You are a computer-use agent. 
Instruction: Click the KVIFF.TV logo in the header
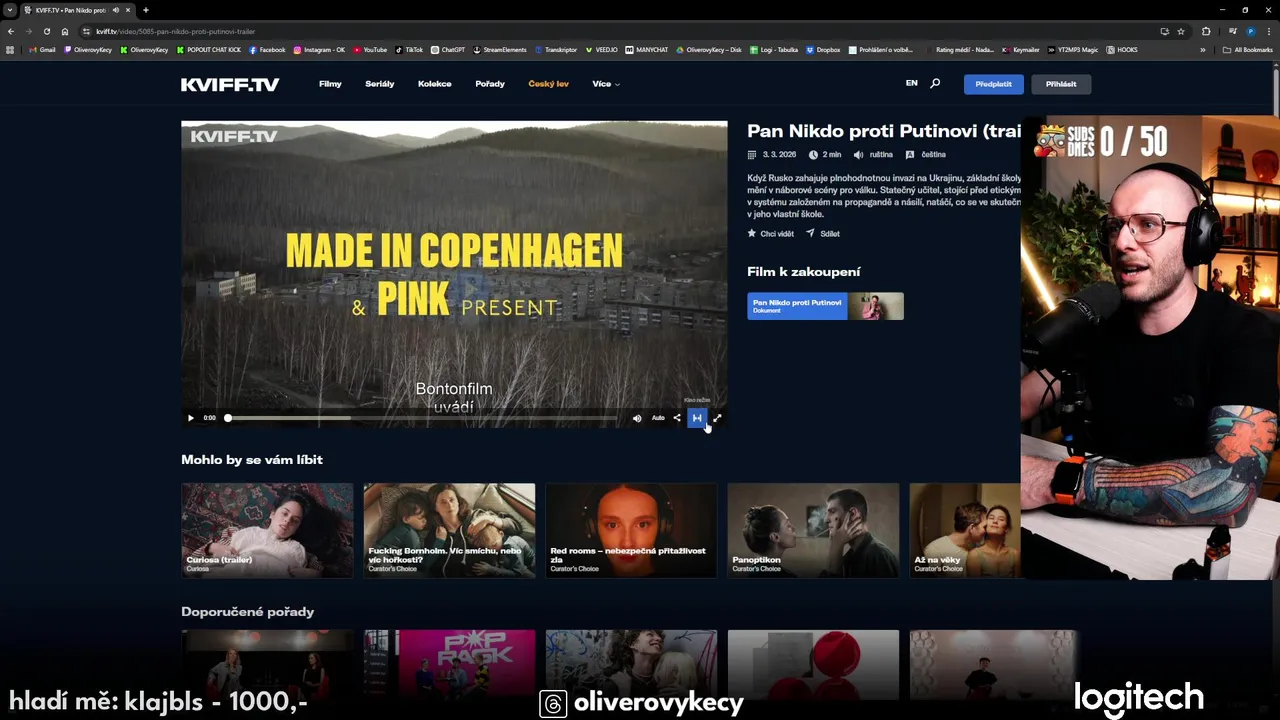point(230,84)
